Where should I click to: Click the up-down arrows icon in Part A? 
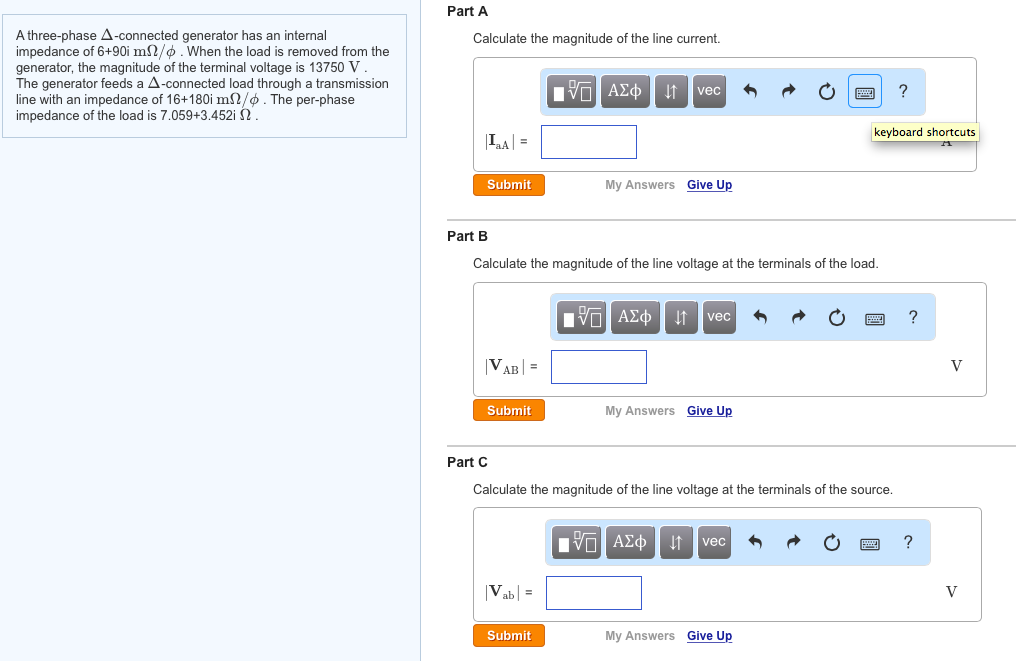(671, 90)
